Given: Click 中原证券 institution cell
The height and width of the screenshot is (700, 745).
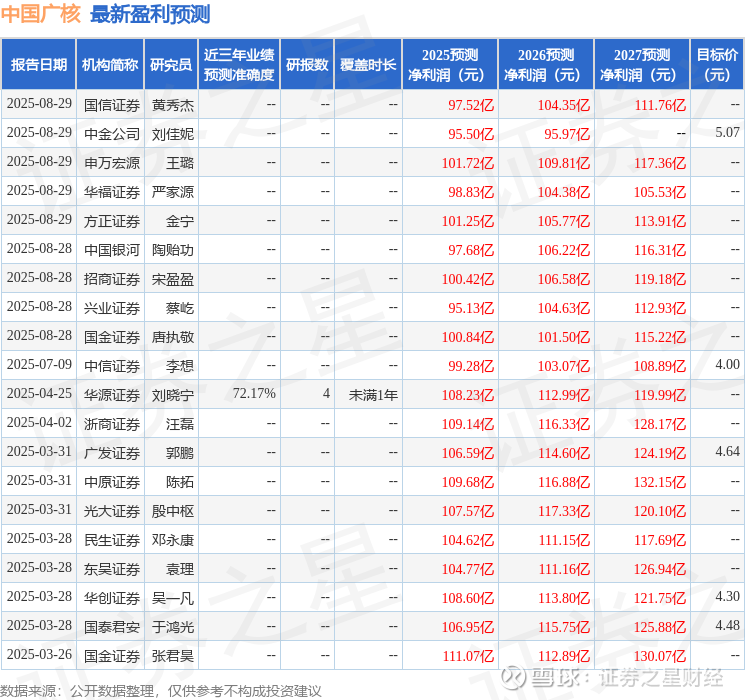Looking at the screenshot, I should 112,482.
